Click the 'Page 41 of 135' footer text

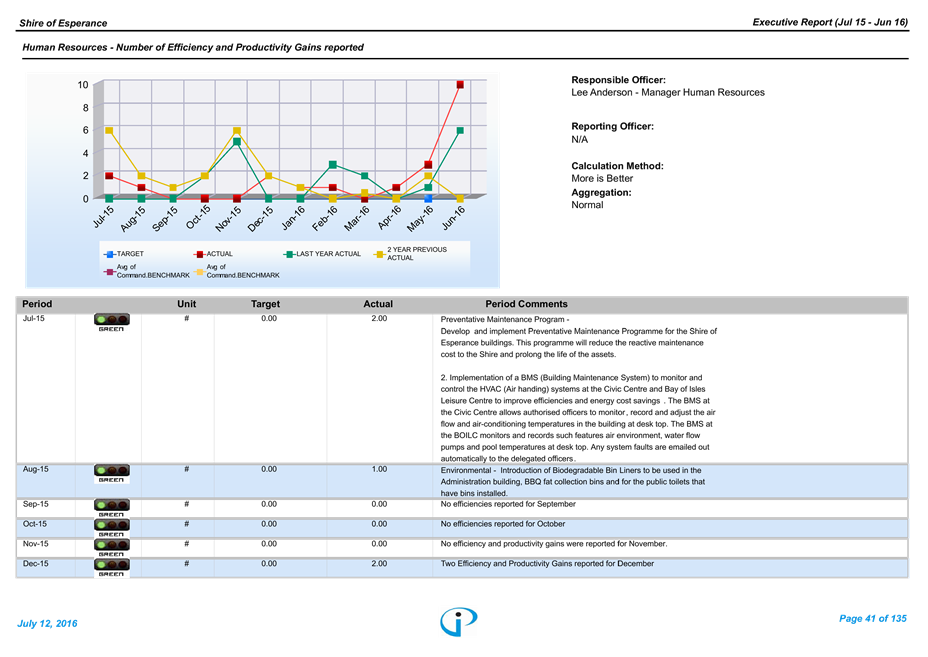[x=872, y=619]
